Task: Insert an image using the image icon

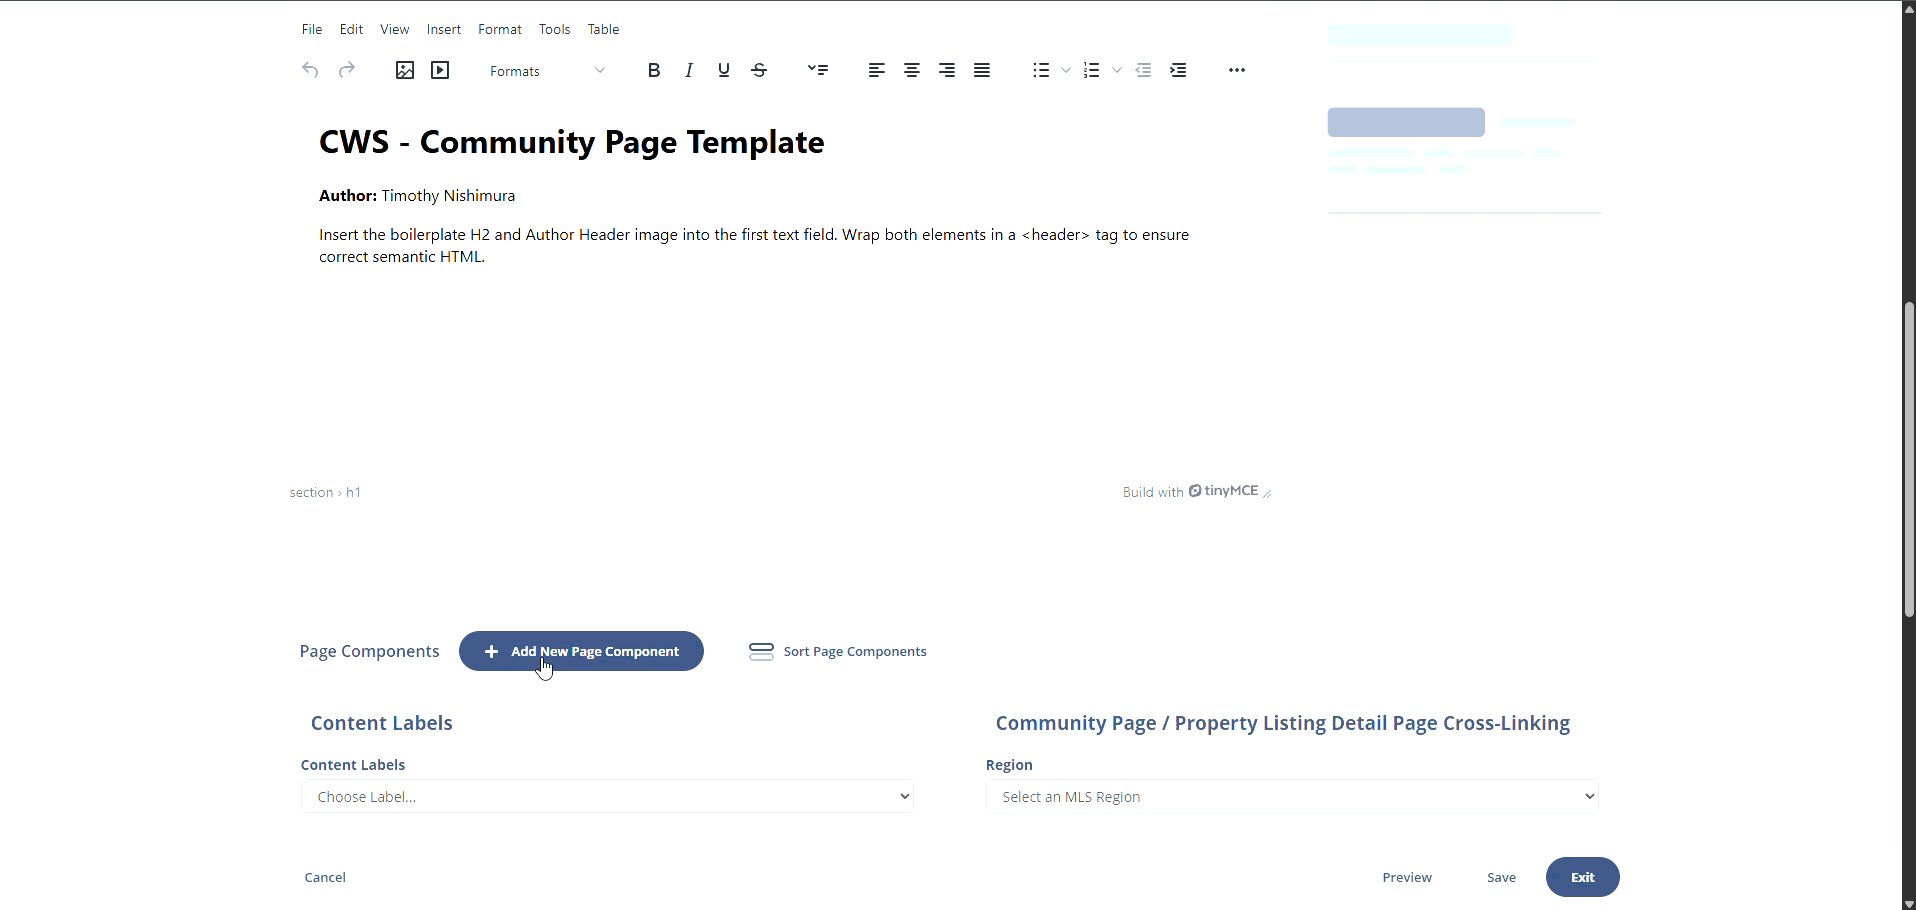Action: point(405,70)
